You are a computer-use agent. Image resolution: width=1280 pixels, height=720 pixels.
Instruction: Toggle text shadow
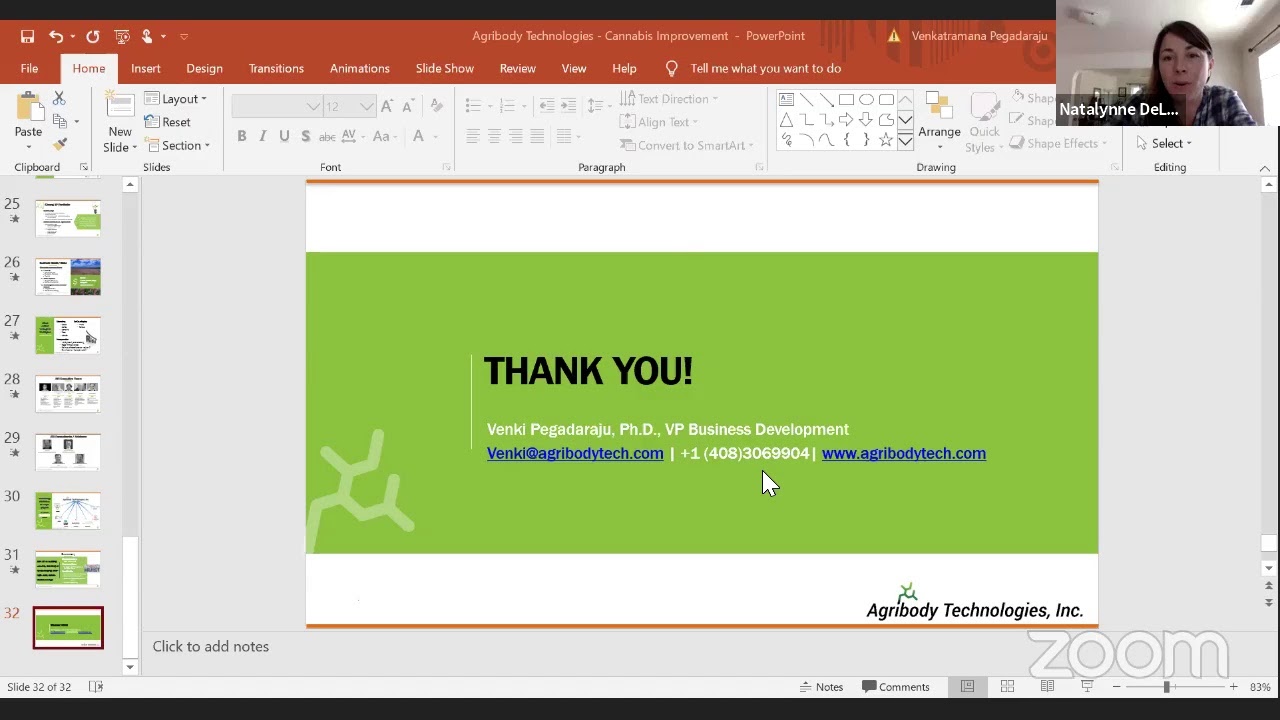305,136
